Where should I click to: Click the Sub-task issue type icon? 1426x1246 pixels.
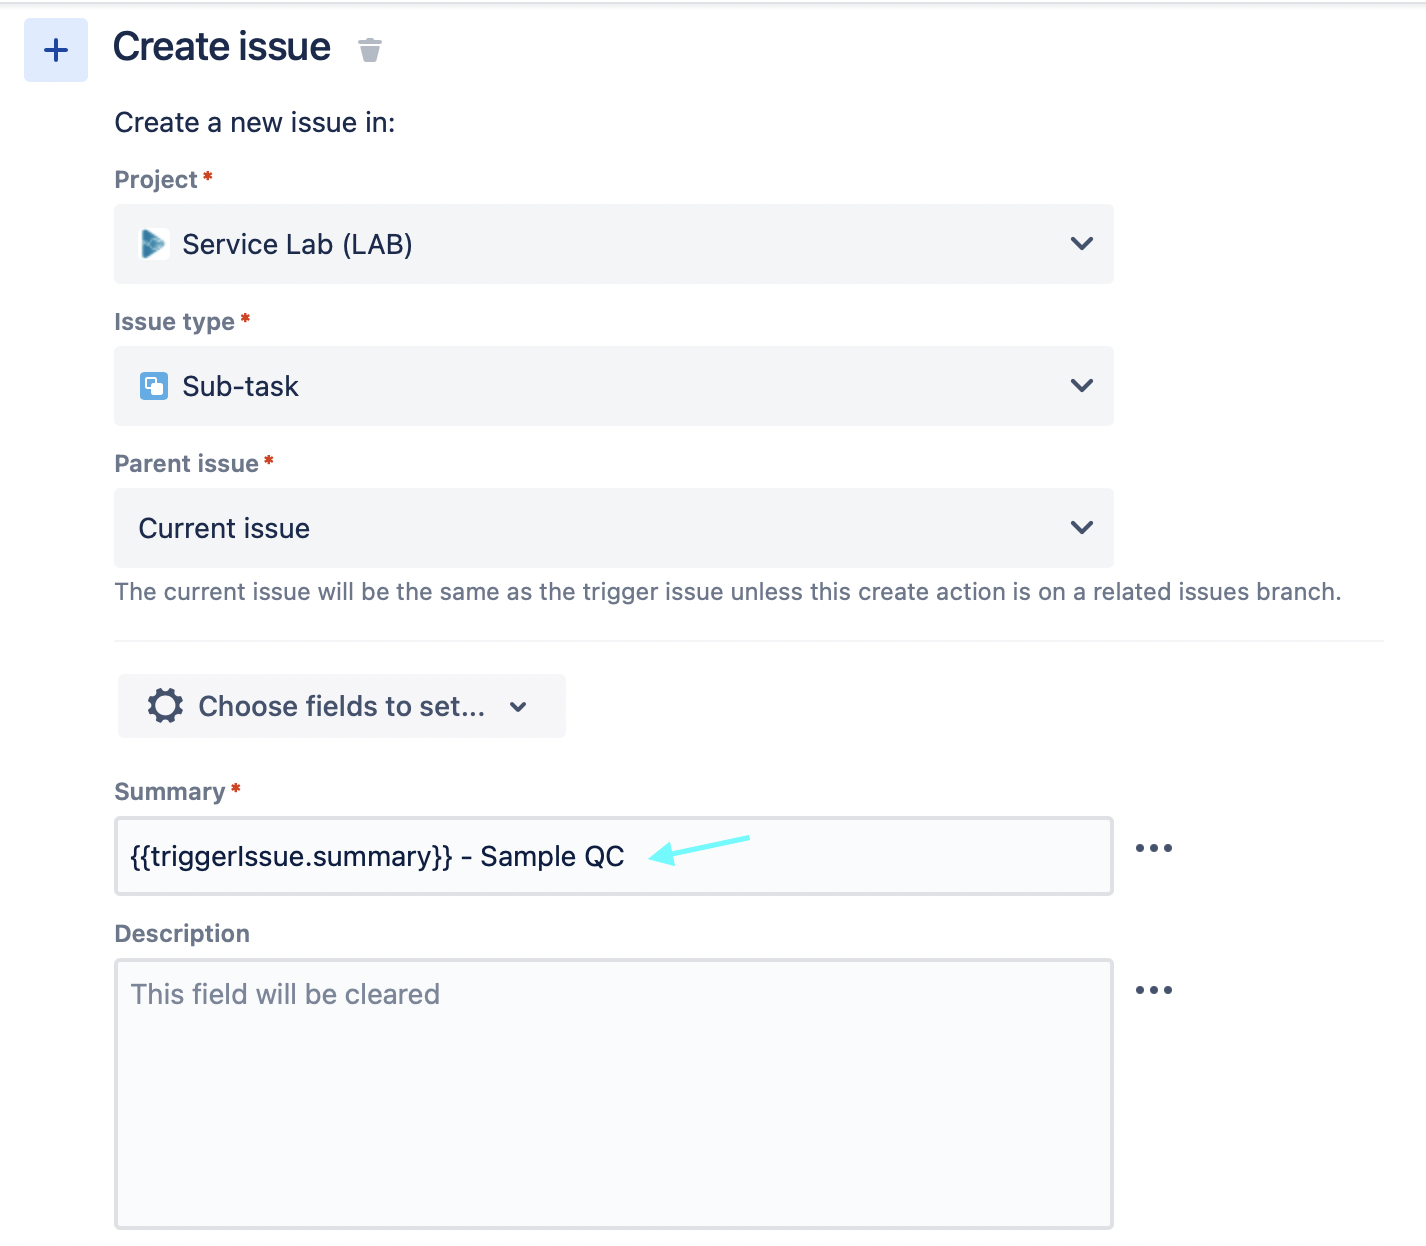click(x=154, y=386)
